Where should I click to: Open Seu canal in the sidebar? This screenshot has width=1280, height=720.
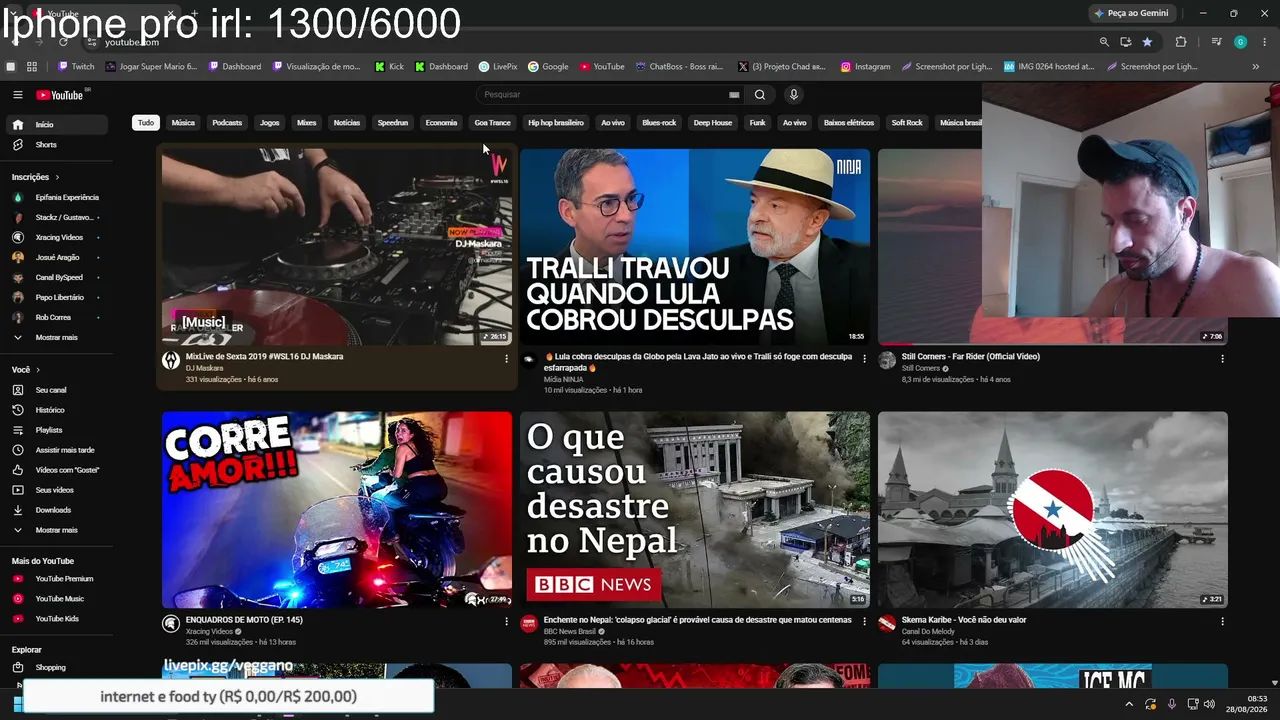[x=56, y=390]
